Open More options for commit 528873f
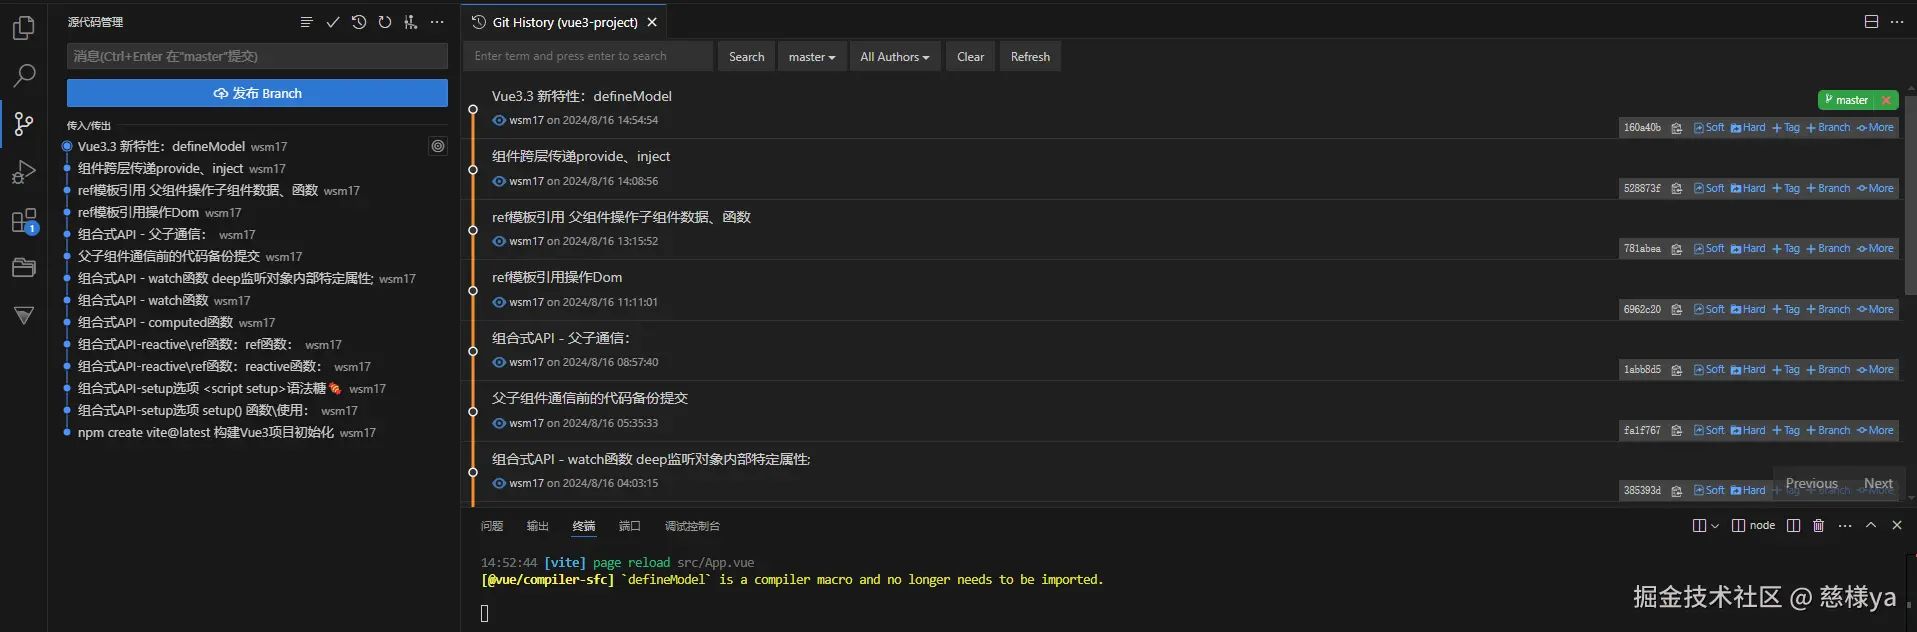Image resolution: width=1917 pixels, height=632 pixels. 1875,189
